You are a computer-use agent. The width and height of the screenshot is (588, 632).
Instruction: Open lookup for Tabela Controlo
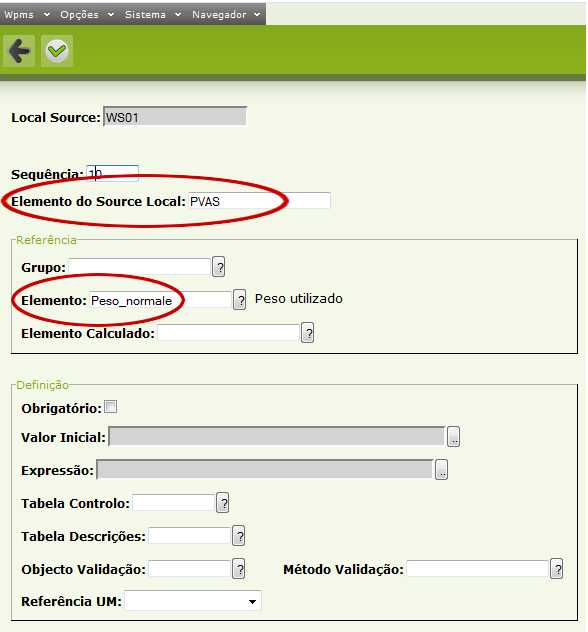point(223,503)
